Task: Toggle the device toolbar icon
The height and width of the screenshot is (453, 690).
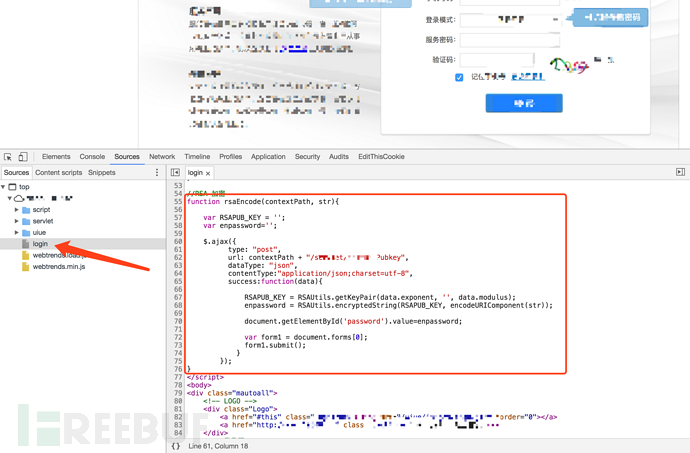Action: click(23, 157)
